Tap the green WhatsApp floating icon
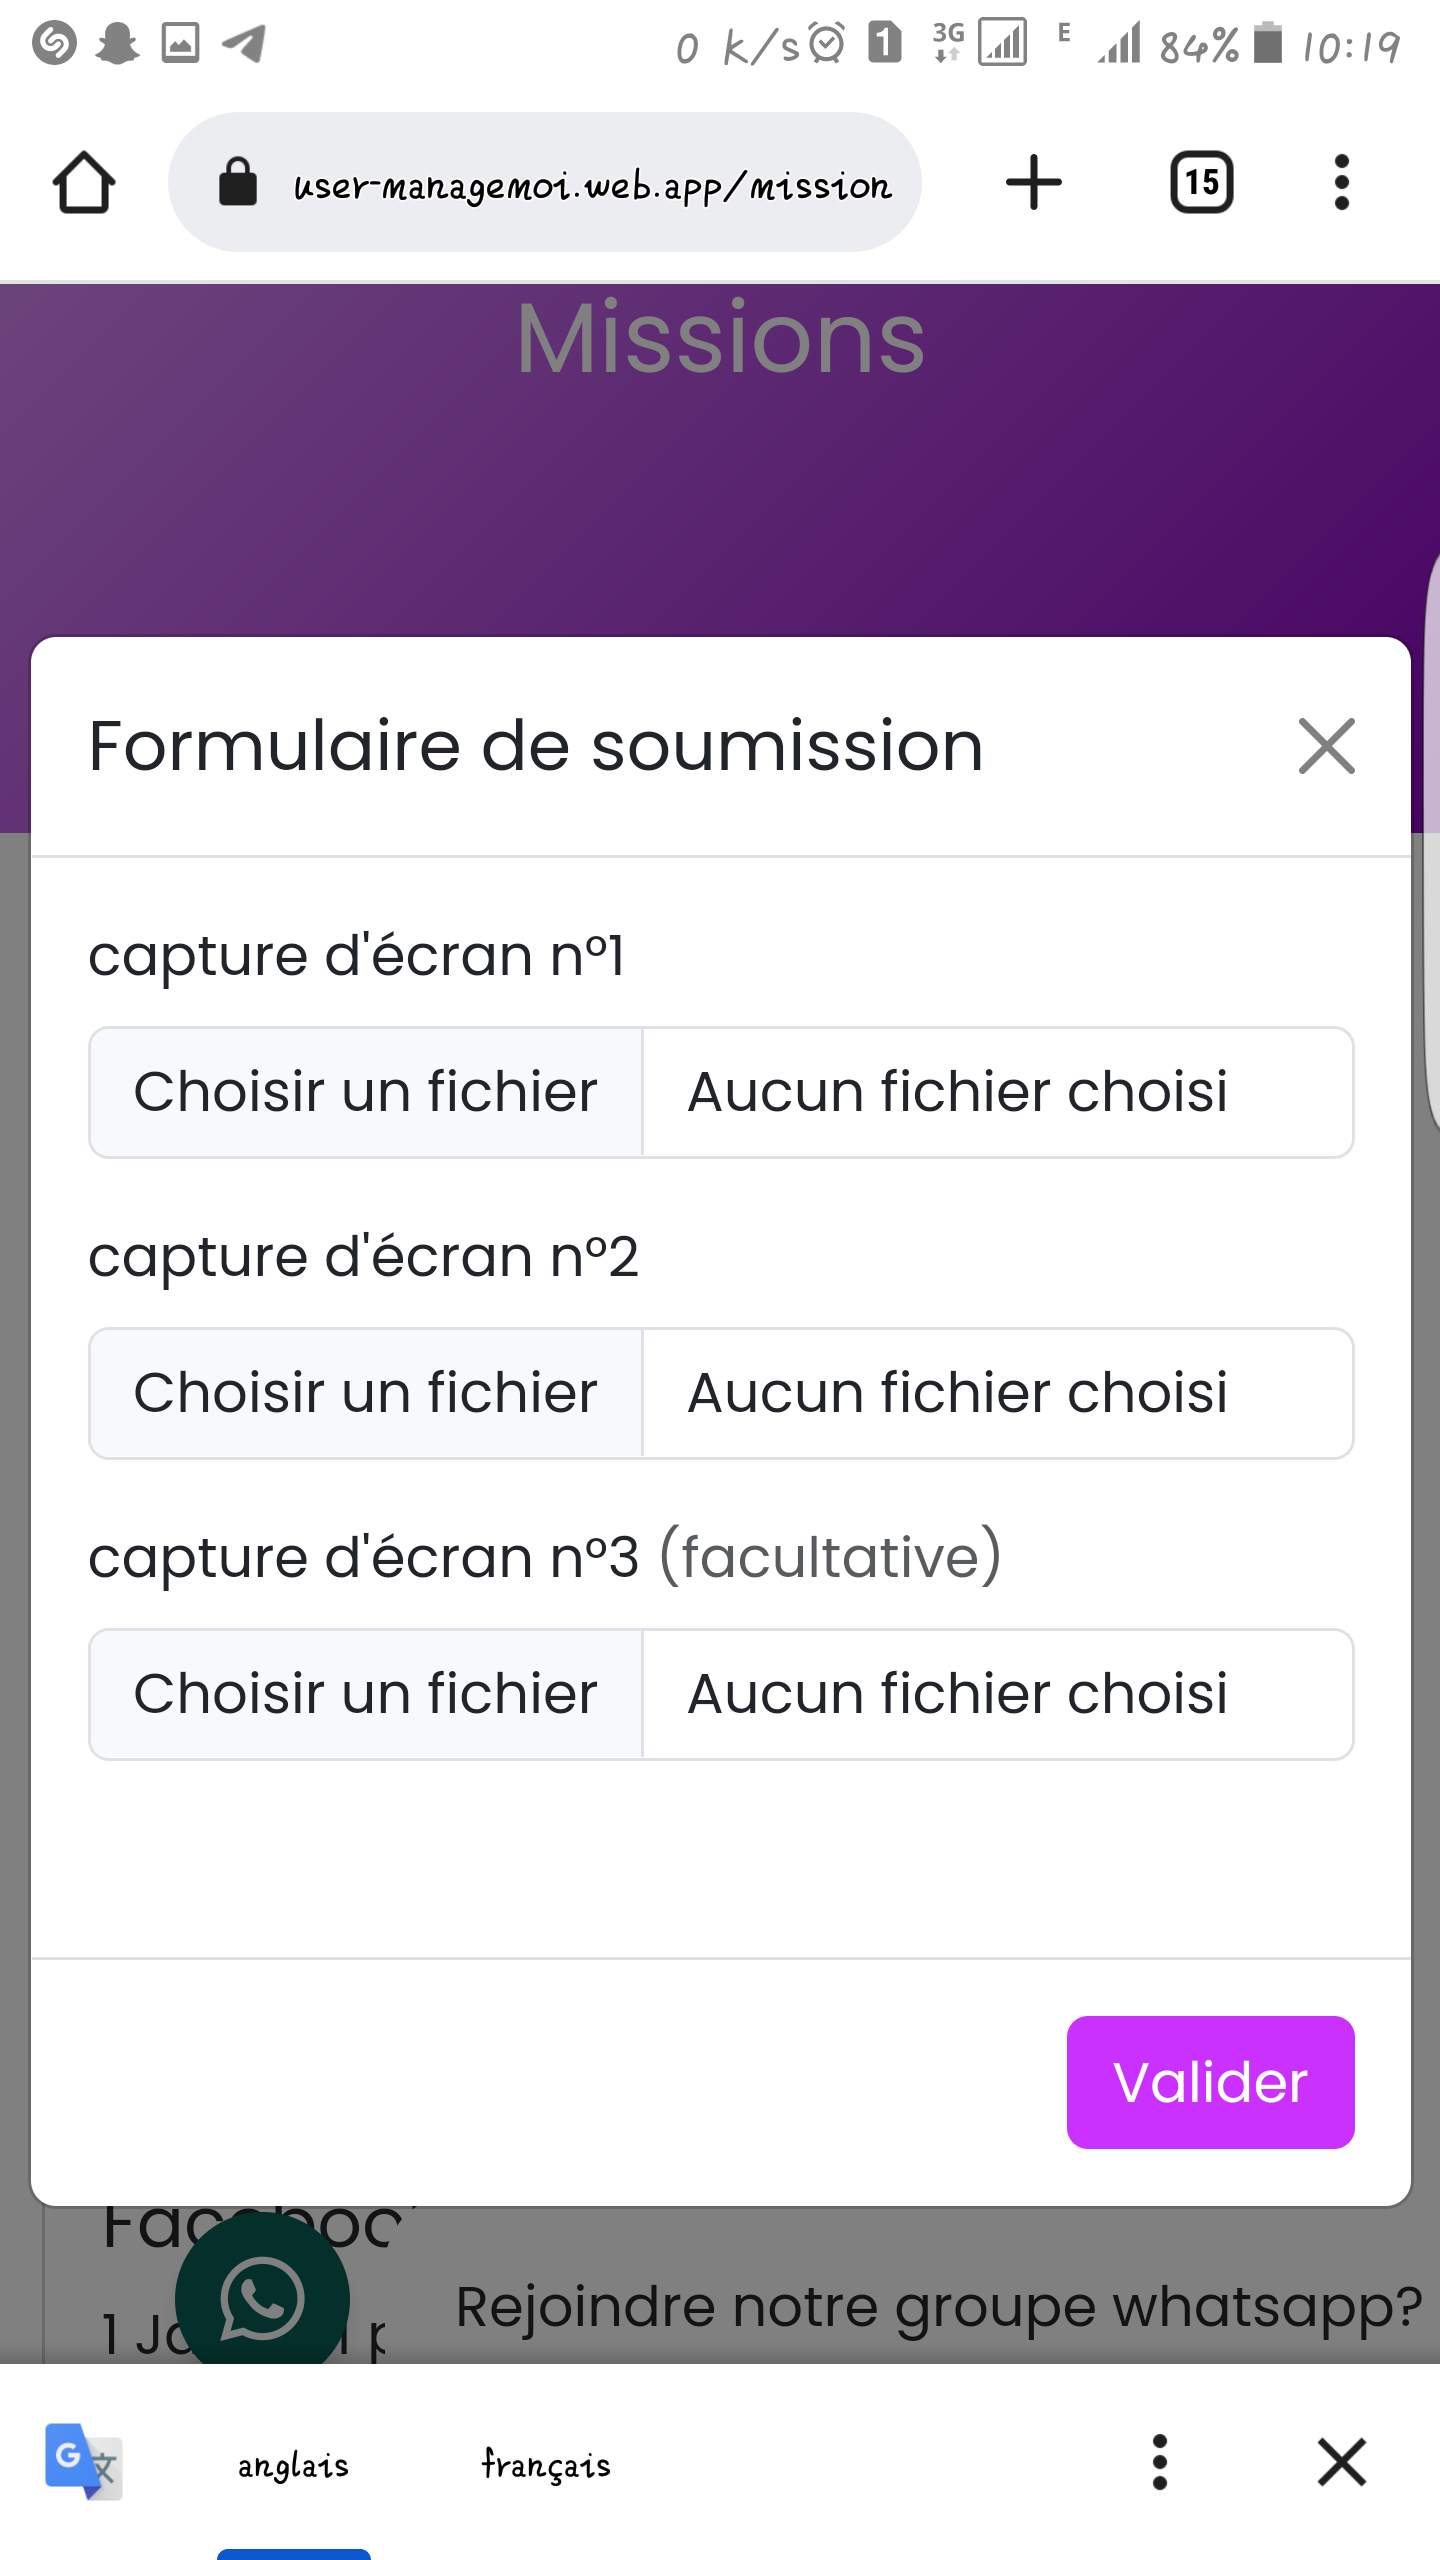Image resolution: width=1440 pixels, height=2560 pixels. coord(262,2298)
